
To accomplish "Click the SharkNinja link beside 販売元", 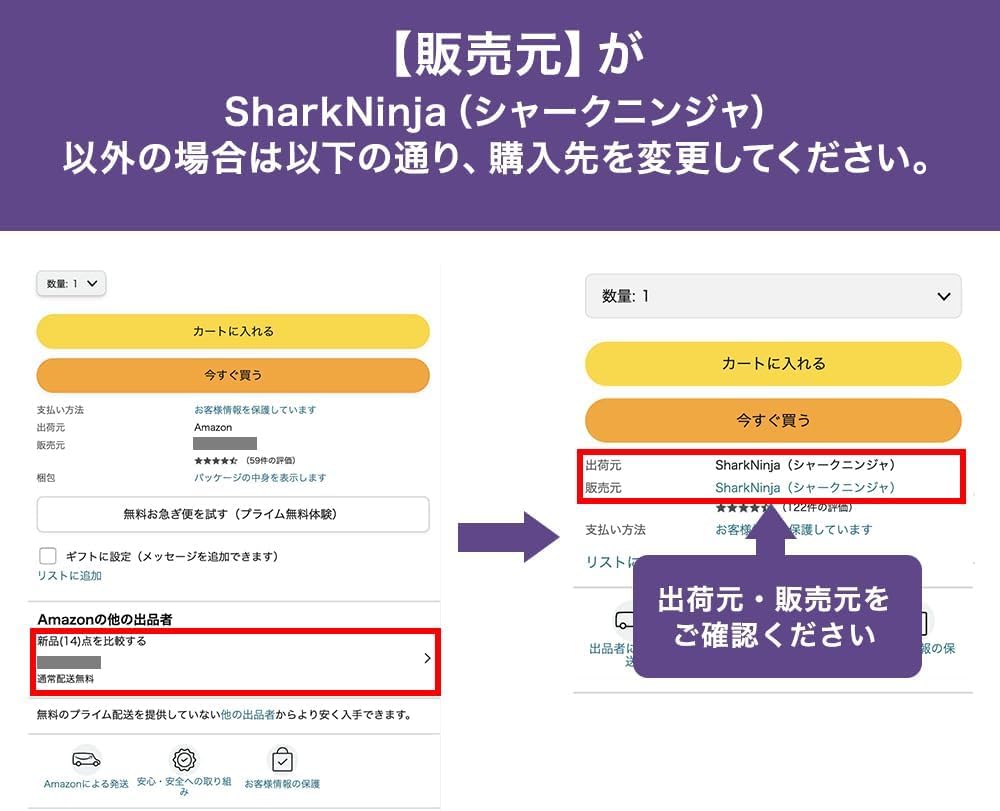I will click(x=805, y=488).
